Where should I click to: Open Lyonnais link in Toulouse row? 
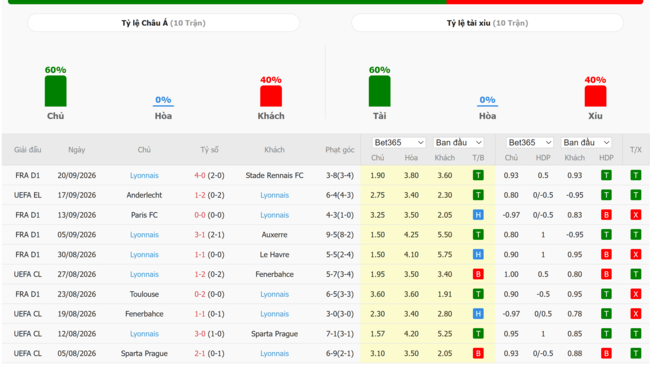pyautogui.click(x=274, y=294)
